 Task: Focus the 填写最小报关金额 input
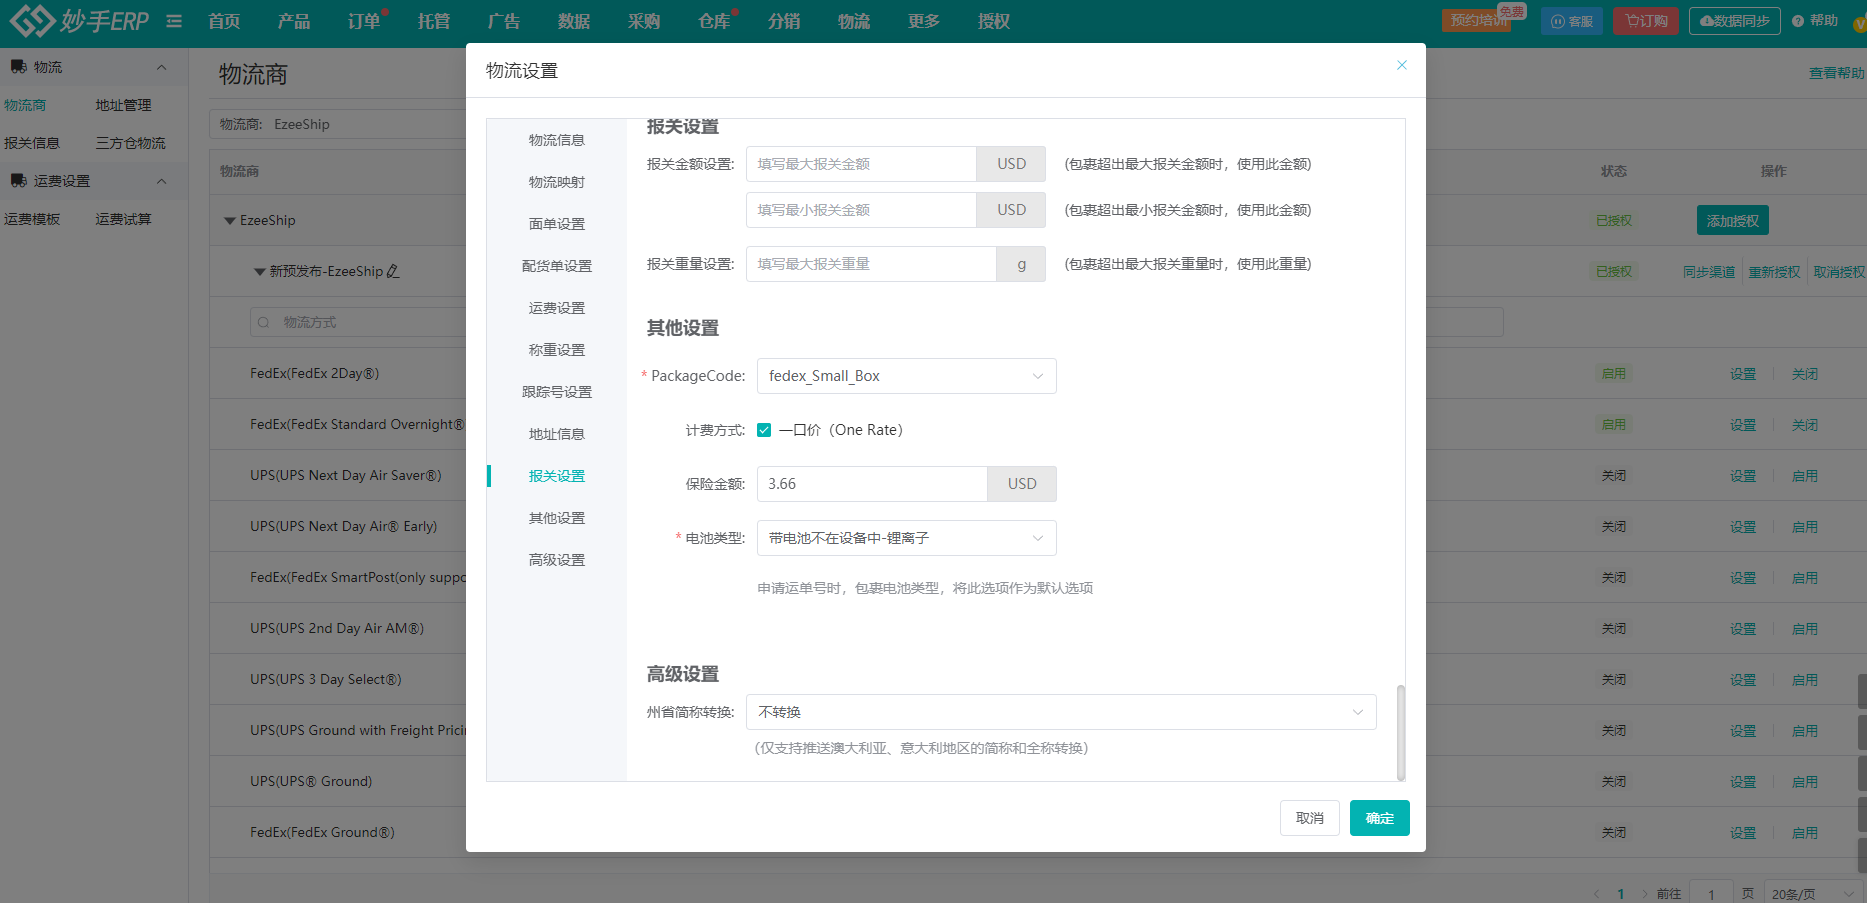click(x=861, y=210)
